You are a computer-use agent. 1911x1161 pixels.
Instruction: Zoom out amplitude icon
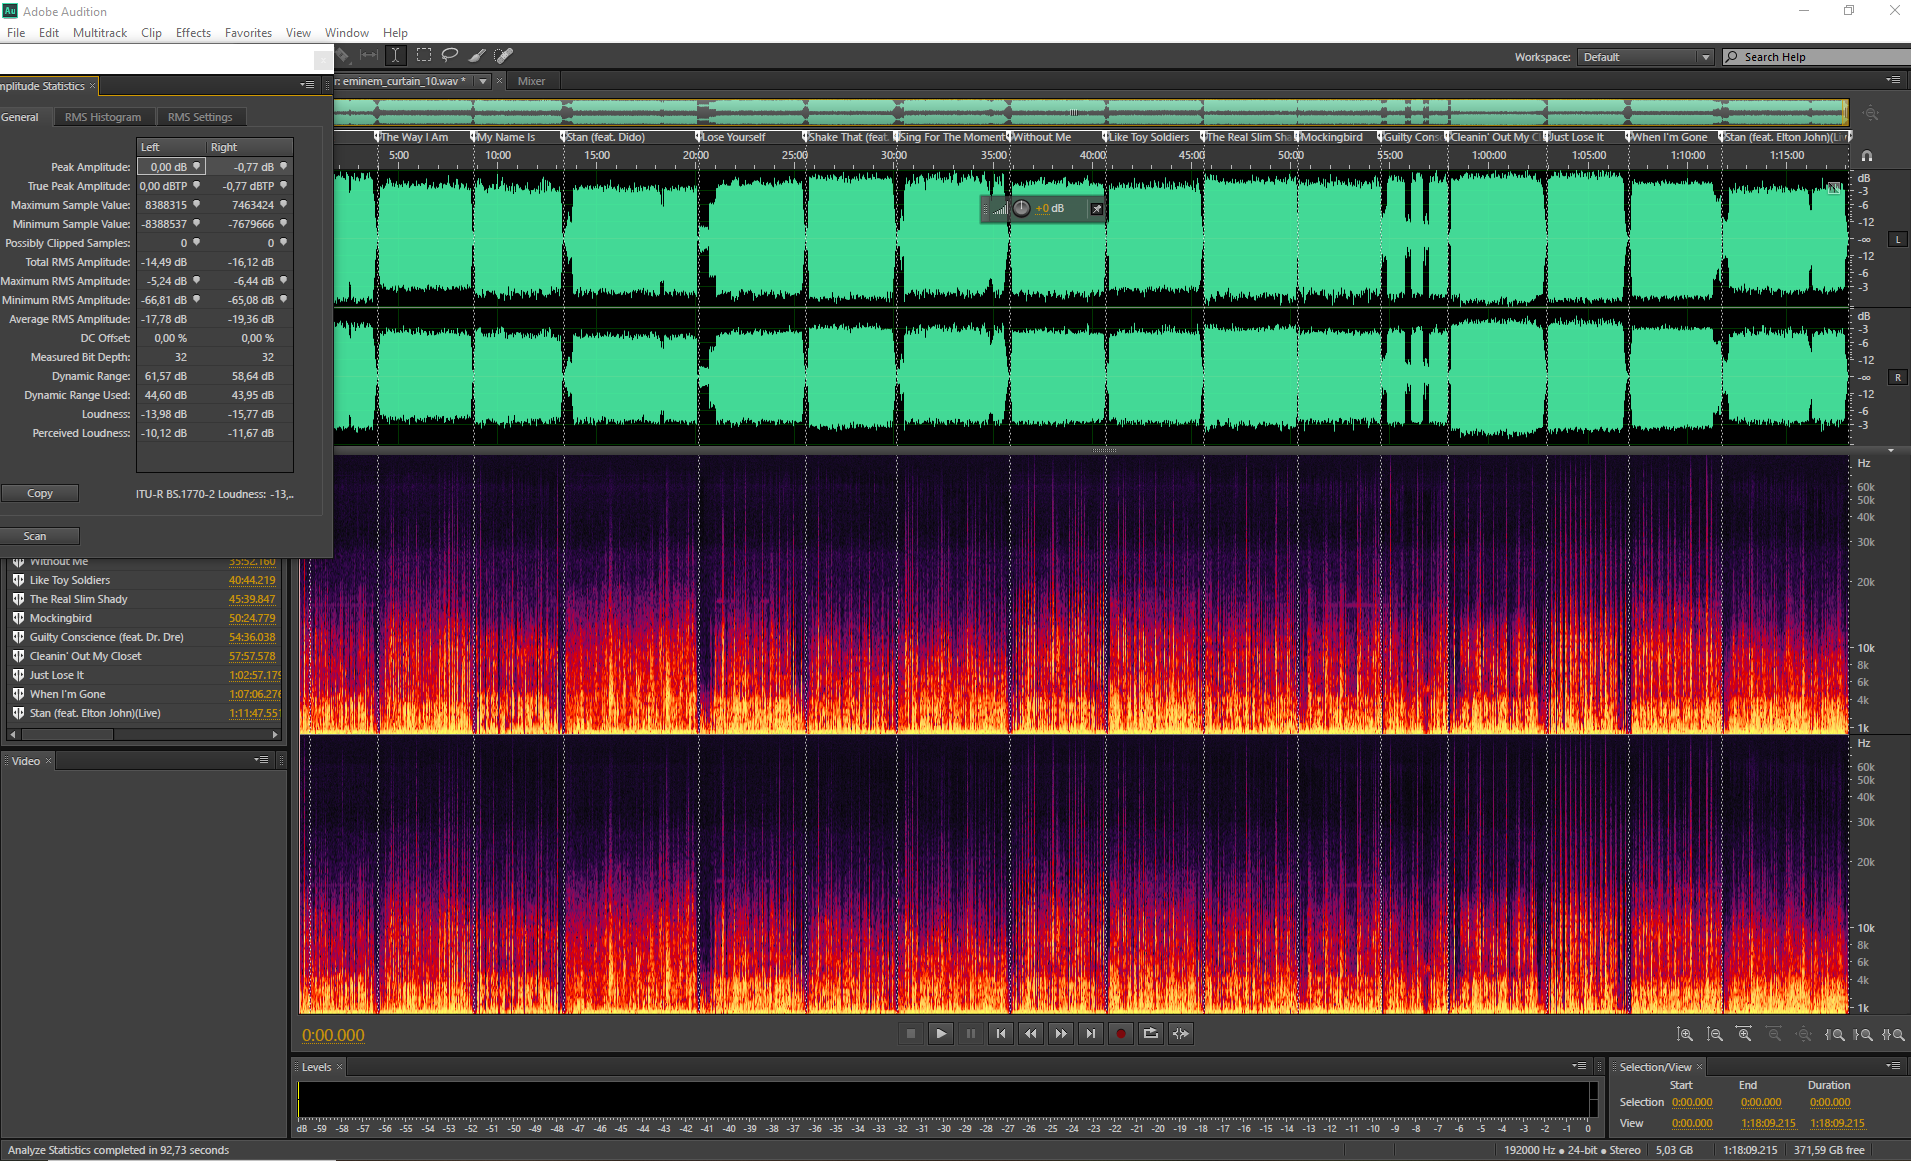pyautogui.click(x=1715, y=1035)
